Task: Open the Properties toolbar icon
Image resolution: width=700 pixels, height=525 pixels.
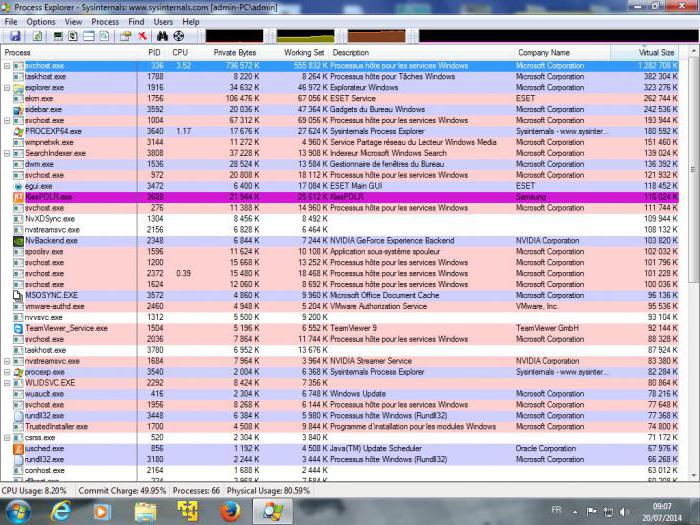Action: pos(125,36)
